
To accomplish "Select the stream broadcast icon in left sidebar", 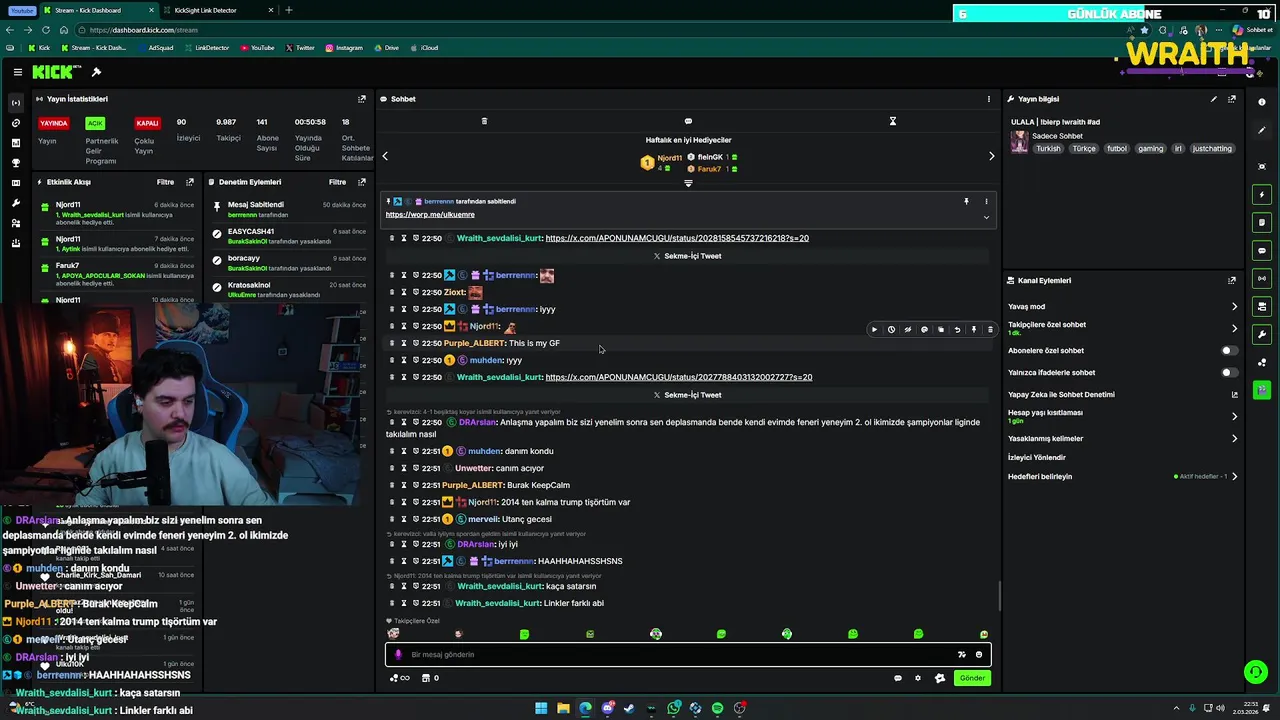I will coord(15,103).
